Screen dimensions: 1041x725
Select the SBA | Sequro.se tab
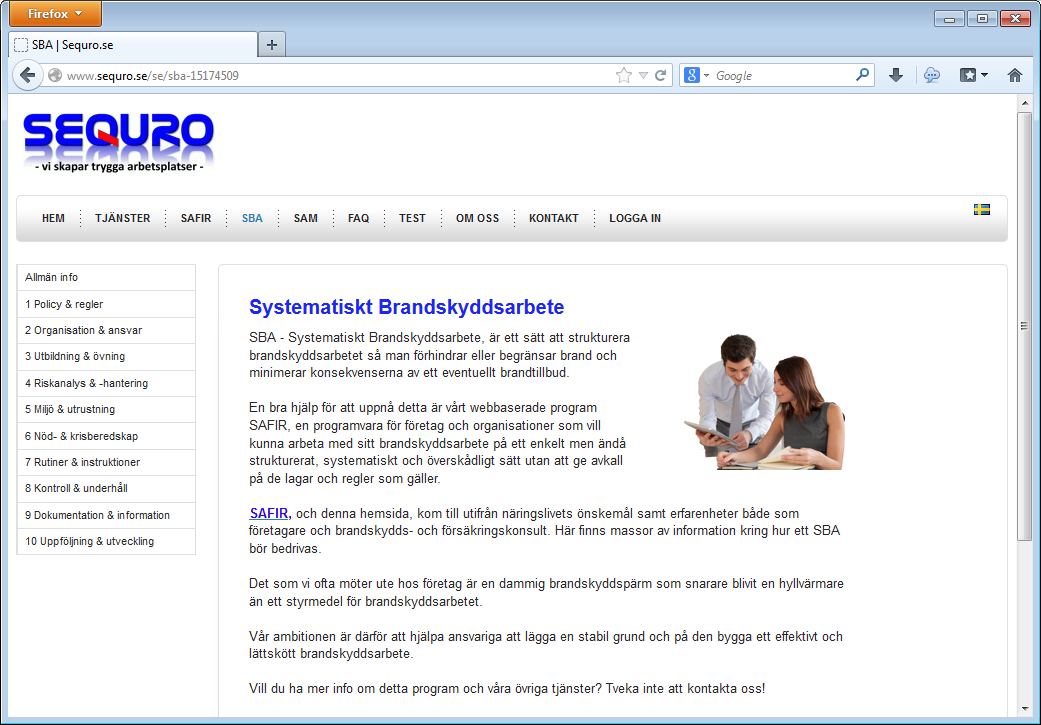(133, 44)
